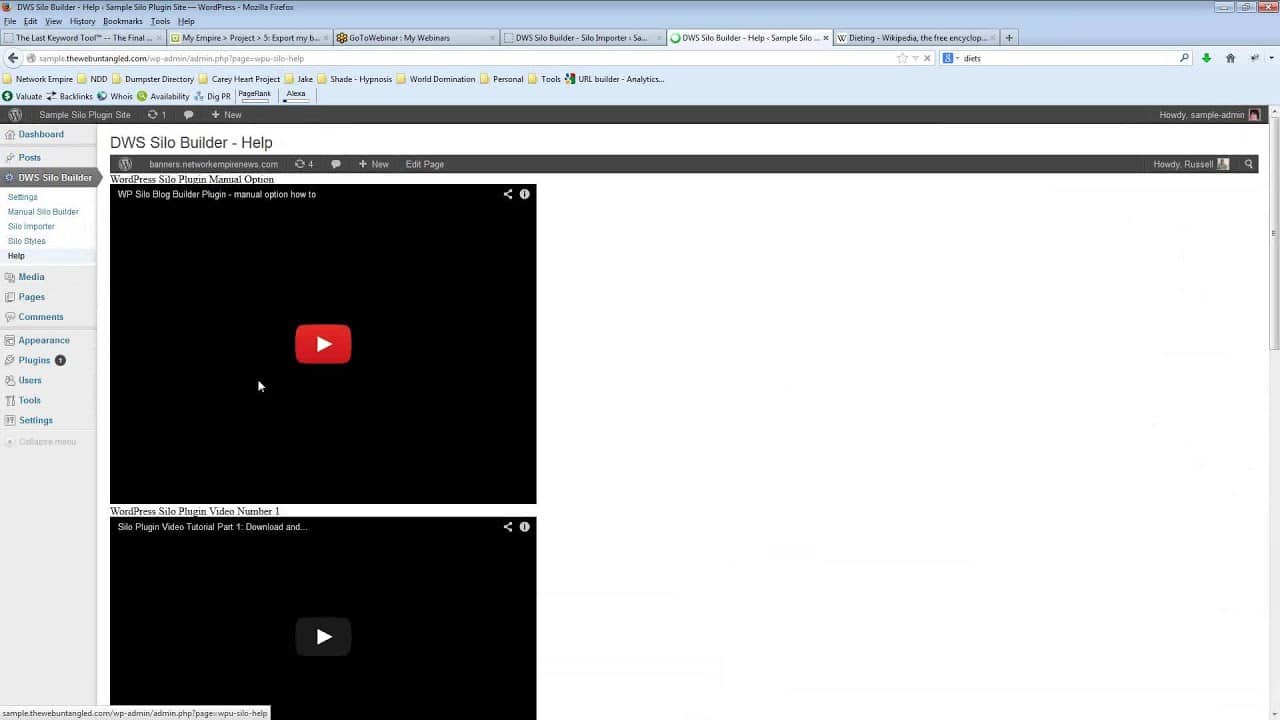Open Firefox downloads green arrow

[x=1206, y=58]
